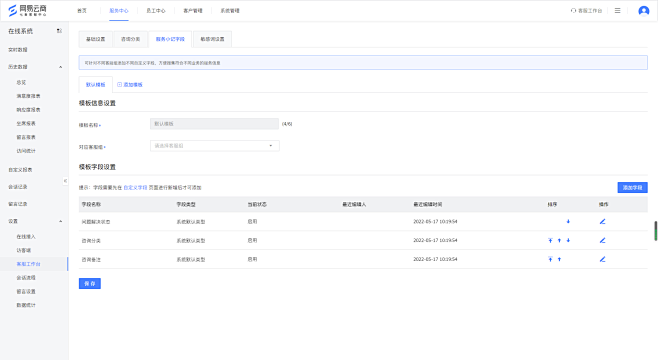Move the 咨询分类 row up one
The width and height of the screenshot is (658, 360).
[x=559, y=240]
